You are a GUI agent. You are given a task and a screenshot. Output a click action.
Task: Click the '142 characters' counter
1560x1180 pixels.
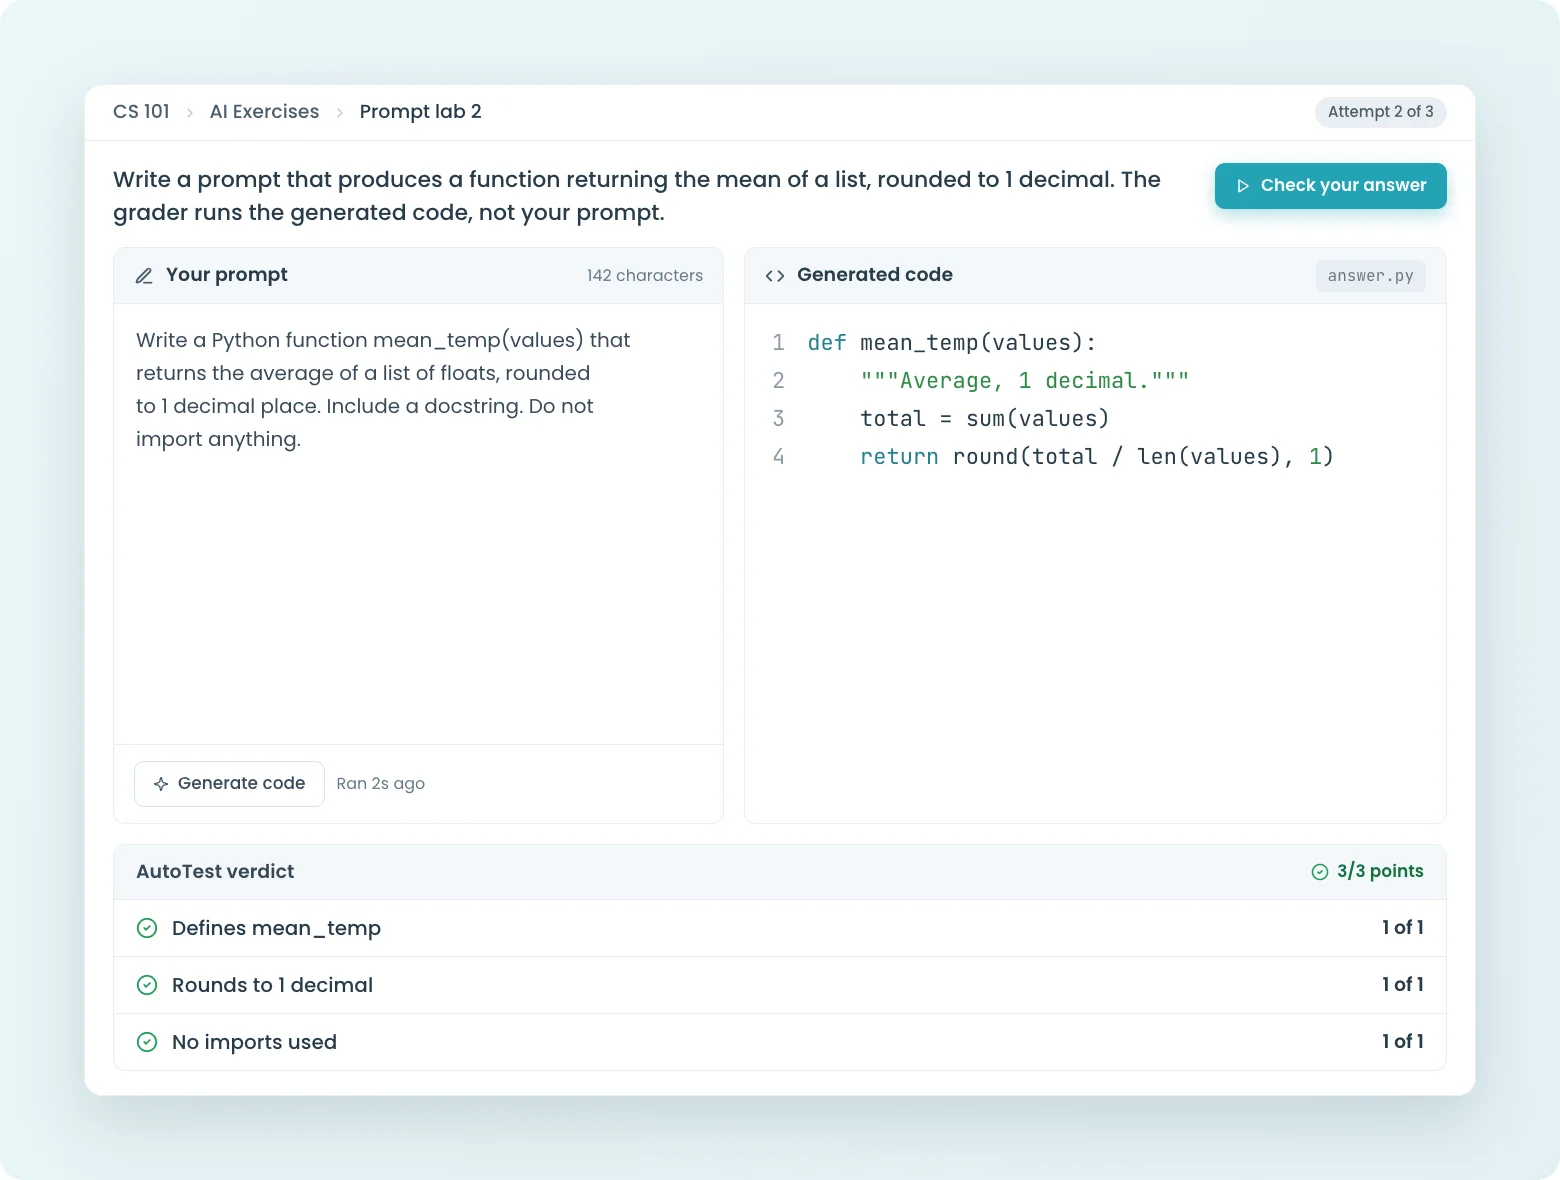tap(645, 276)
